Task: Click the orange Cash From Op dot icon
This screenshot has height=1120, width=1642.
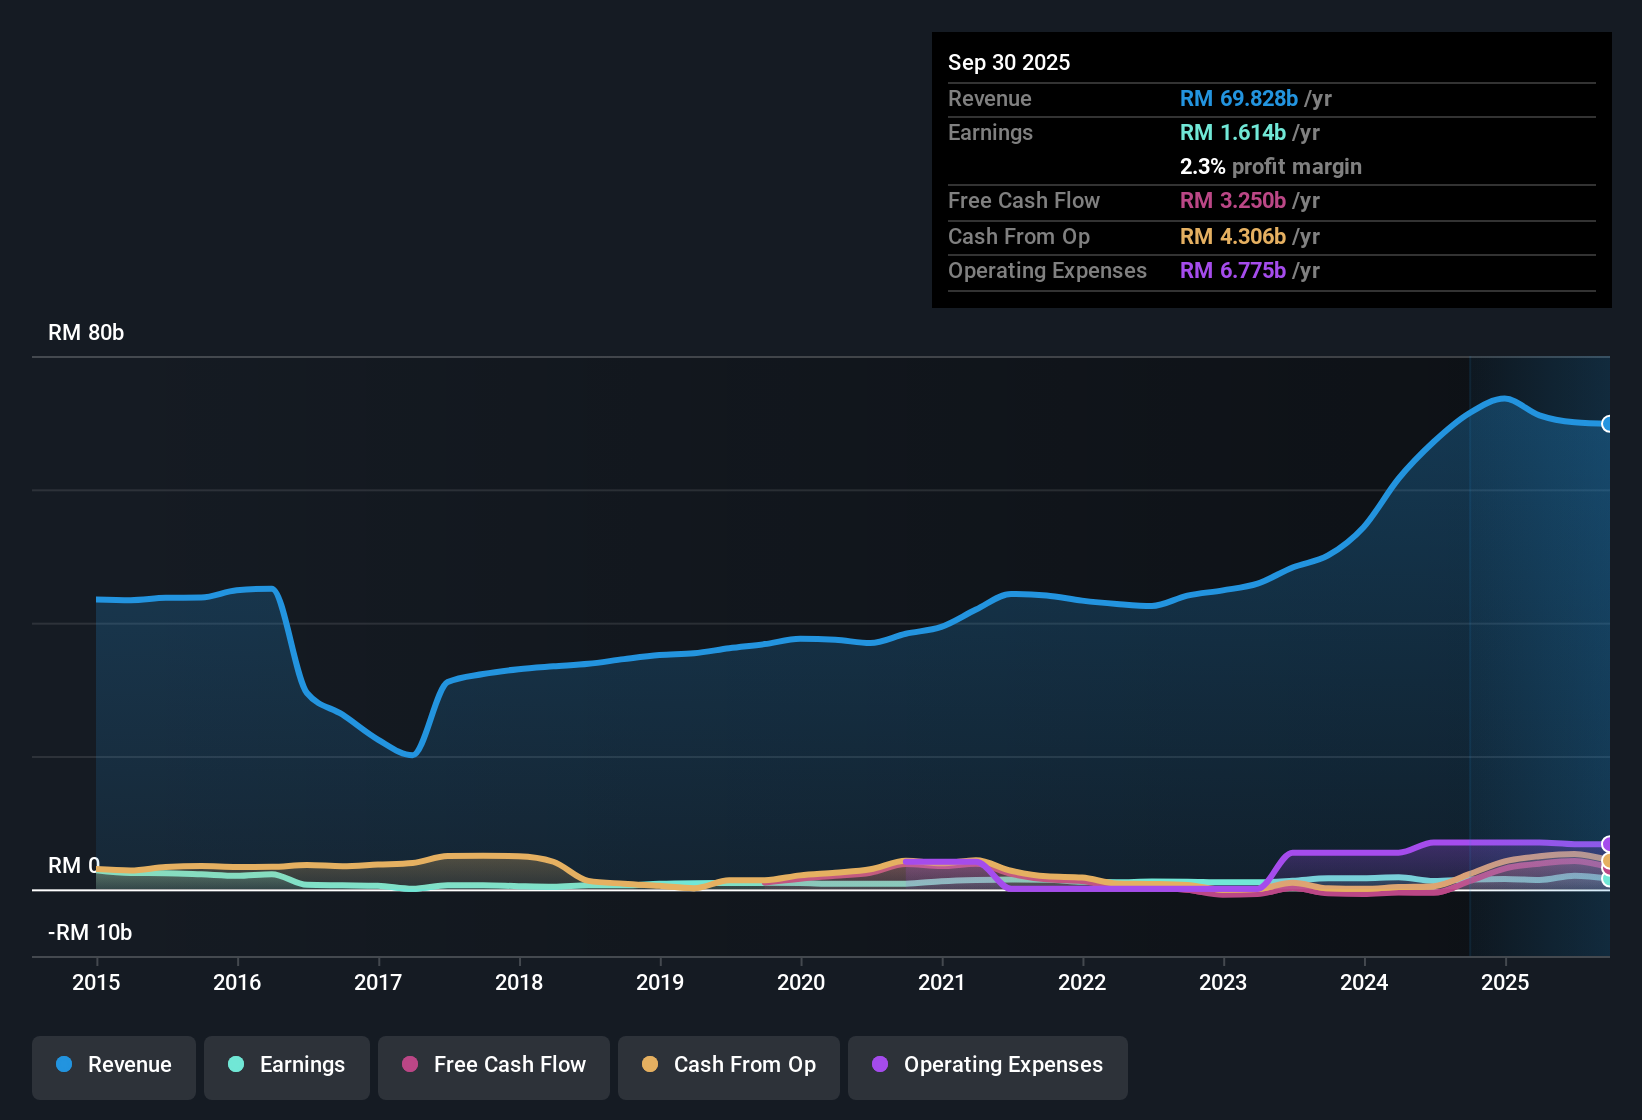Action: pos(649,1065)
